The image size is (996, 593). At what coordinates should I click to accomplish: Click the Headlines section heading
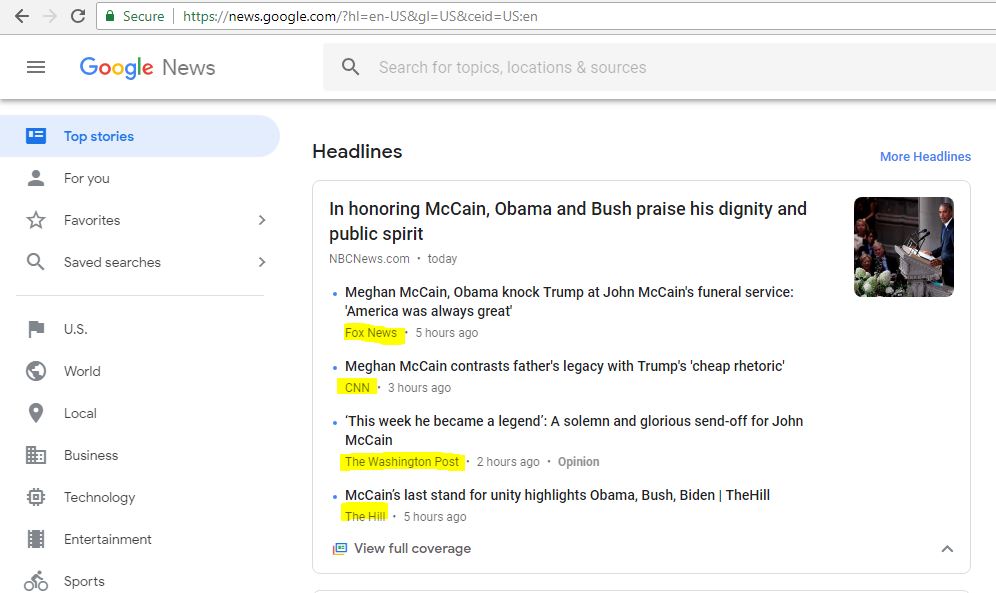tap(357, 151)
